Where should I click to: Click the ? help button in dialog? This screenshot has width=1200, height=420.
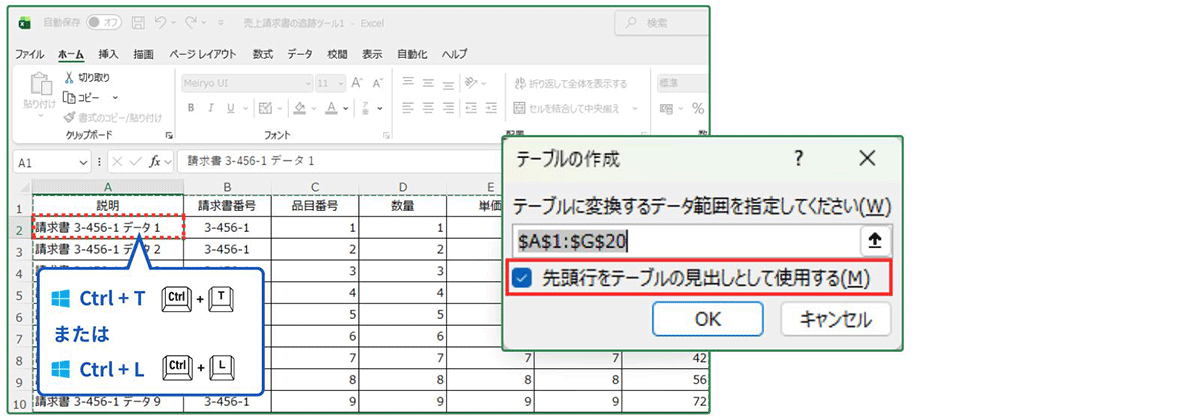click(x=798, y=158)
